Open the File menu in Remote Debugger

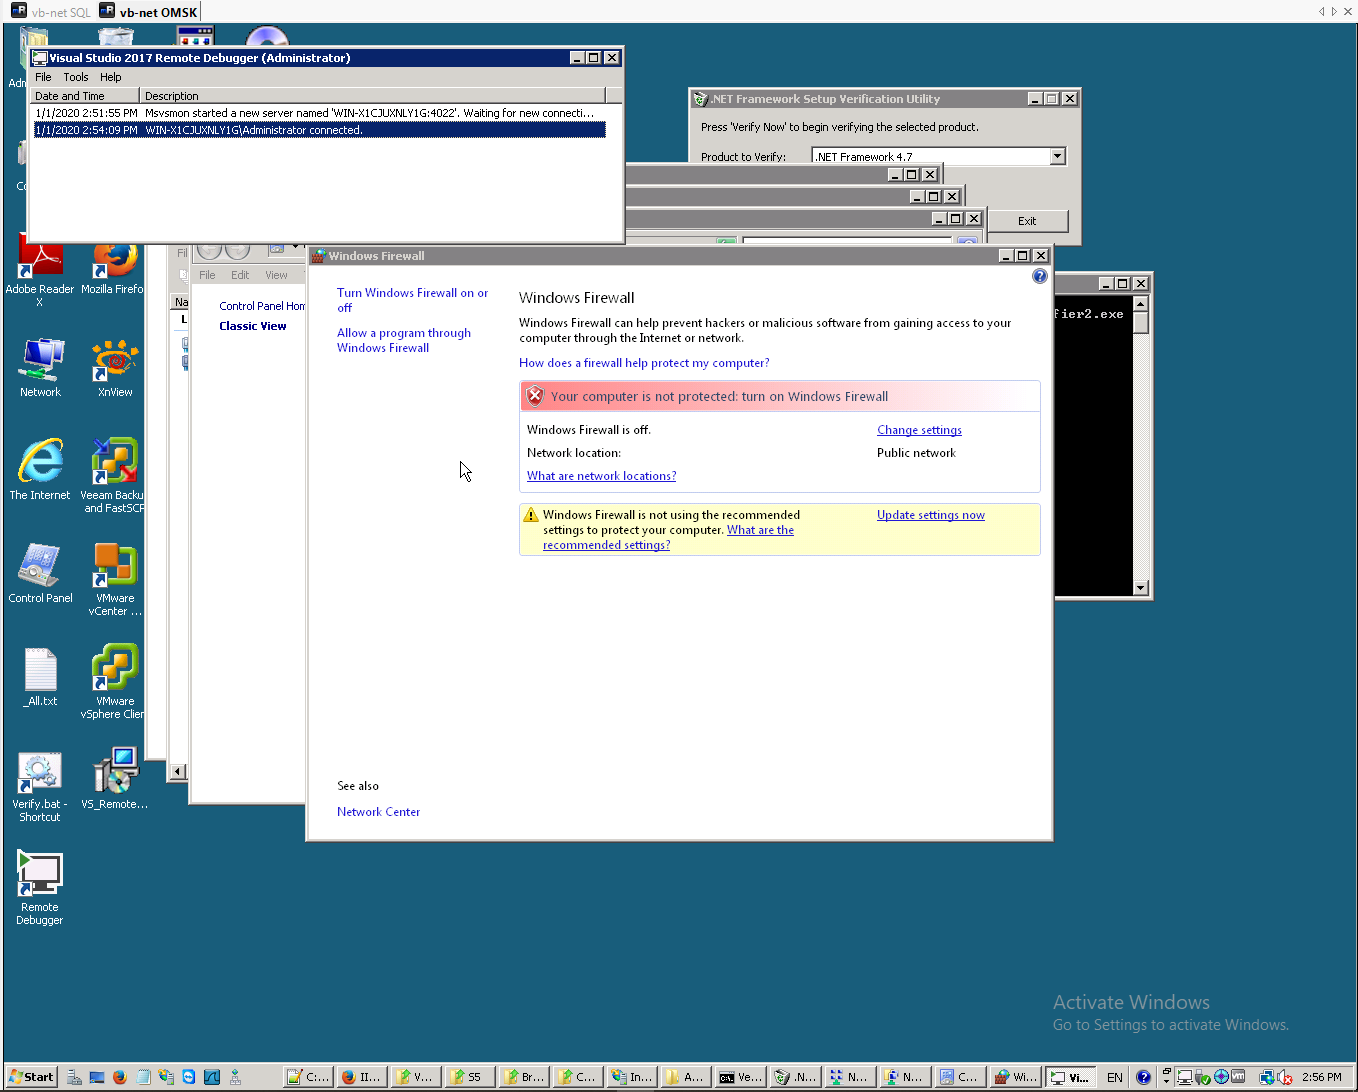click(43, 77)
